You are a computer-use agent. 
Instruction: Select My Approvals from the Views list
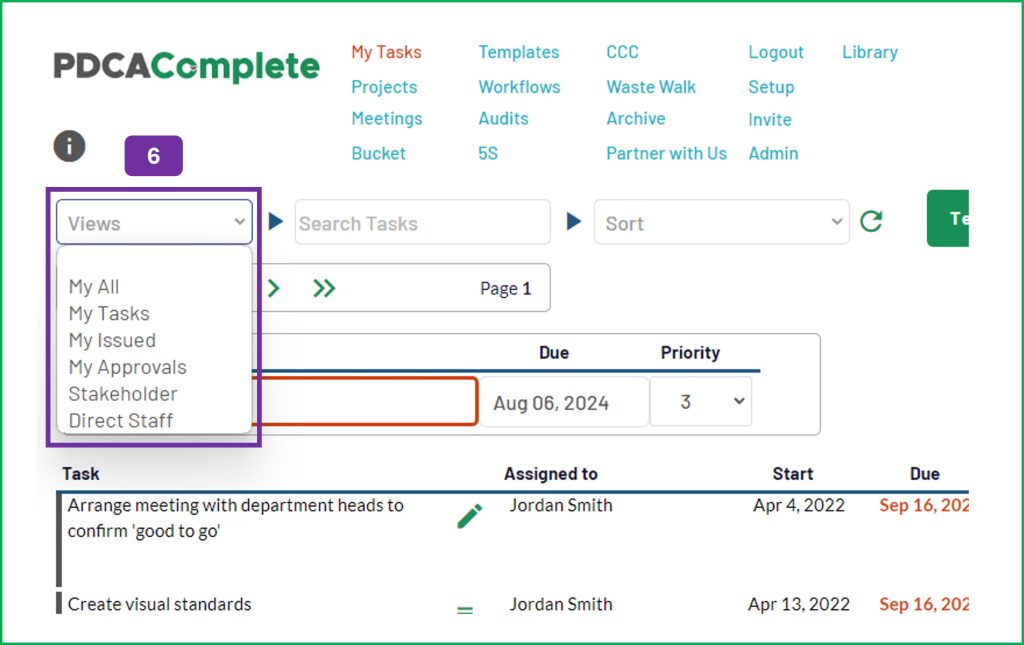(x=127, y=368)
